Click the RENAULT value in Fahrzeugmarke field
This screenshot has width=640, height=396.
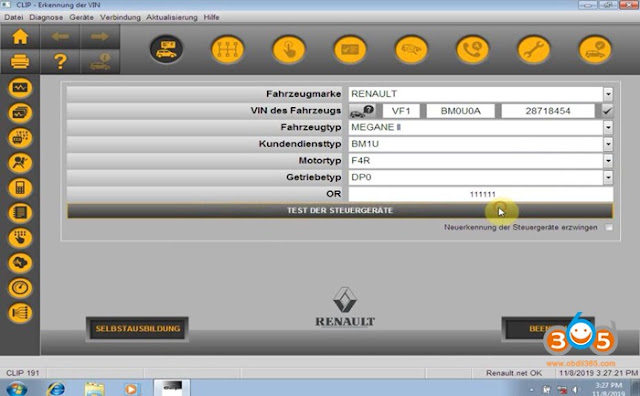click(374, 94)
